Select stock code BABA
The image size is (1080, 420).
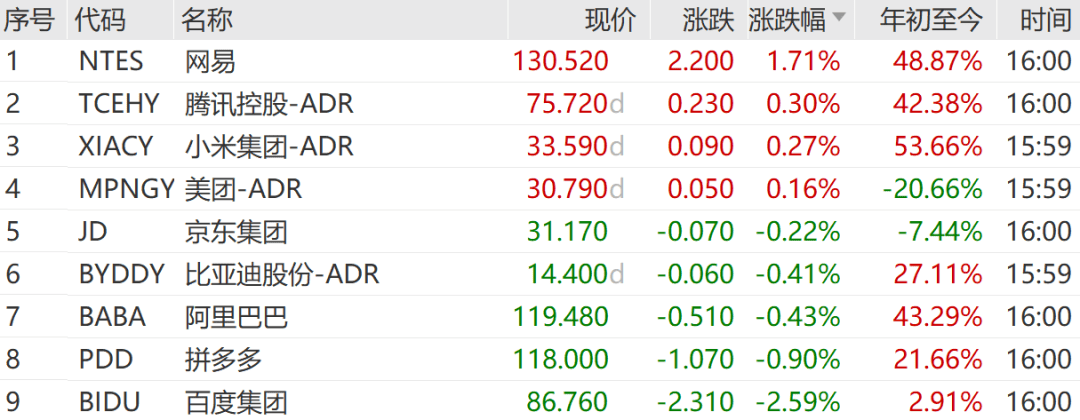click(x=113, y=317)
